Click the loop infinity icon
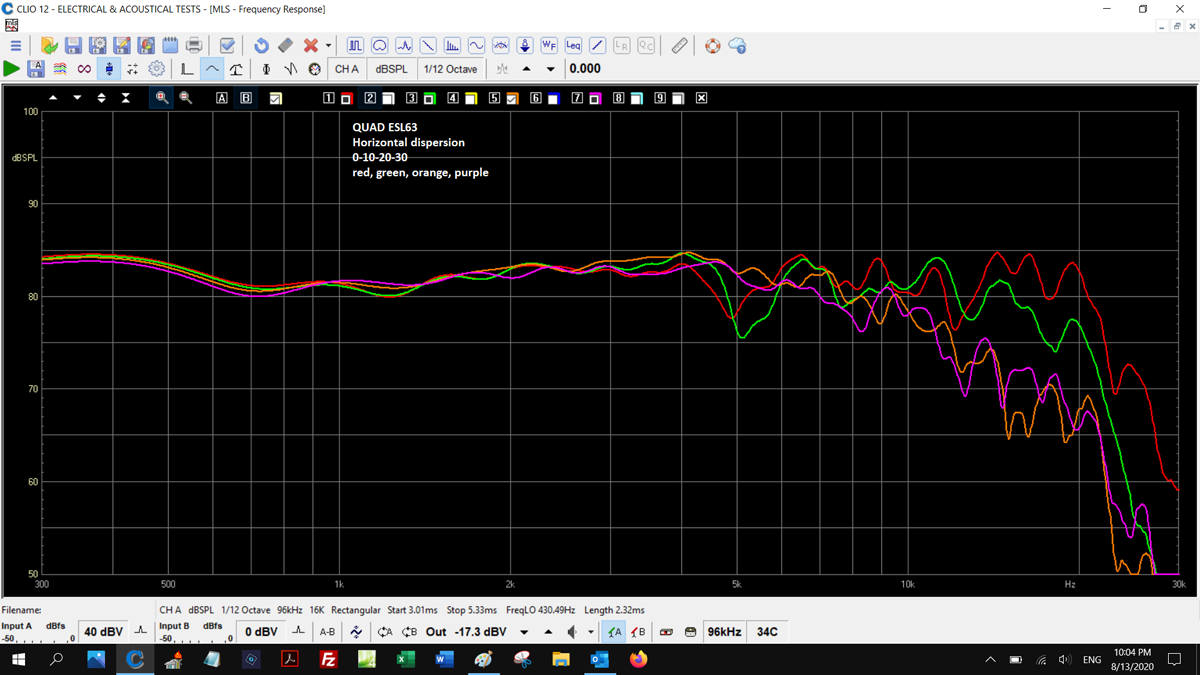Viewport: 1200px width, 675px height. coord(84,69)
